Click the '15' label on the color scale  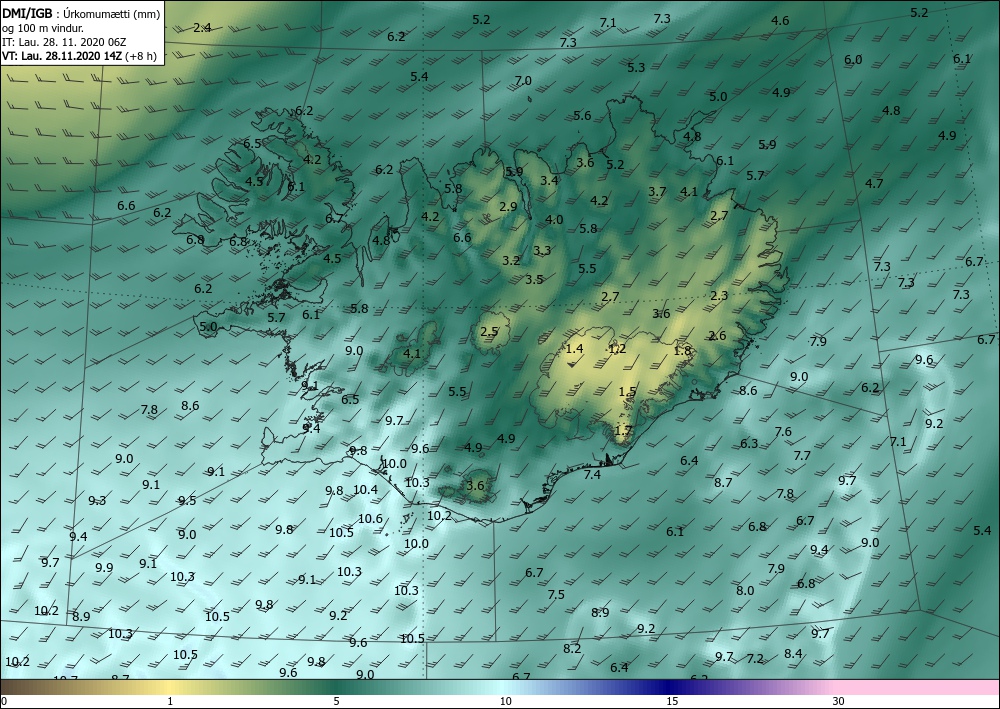pos(672,702)
